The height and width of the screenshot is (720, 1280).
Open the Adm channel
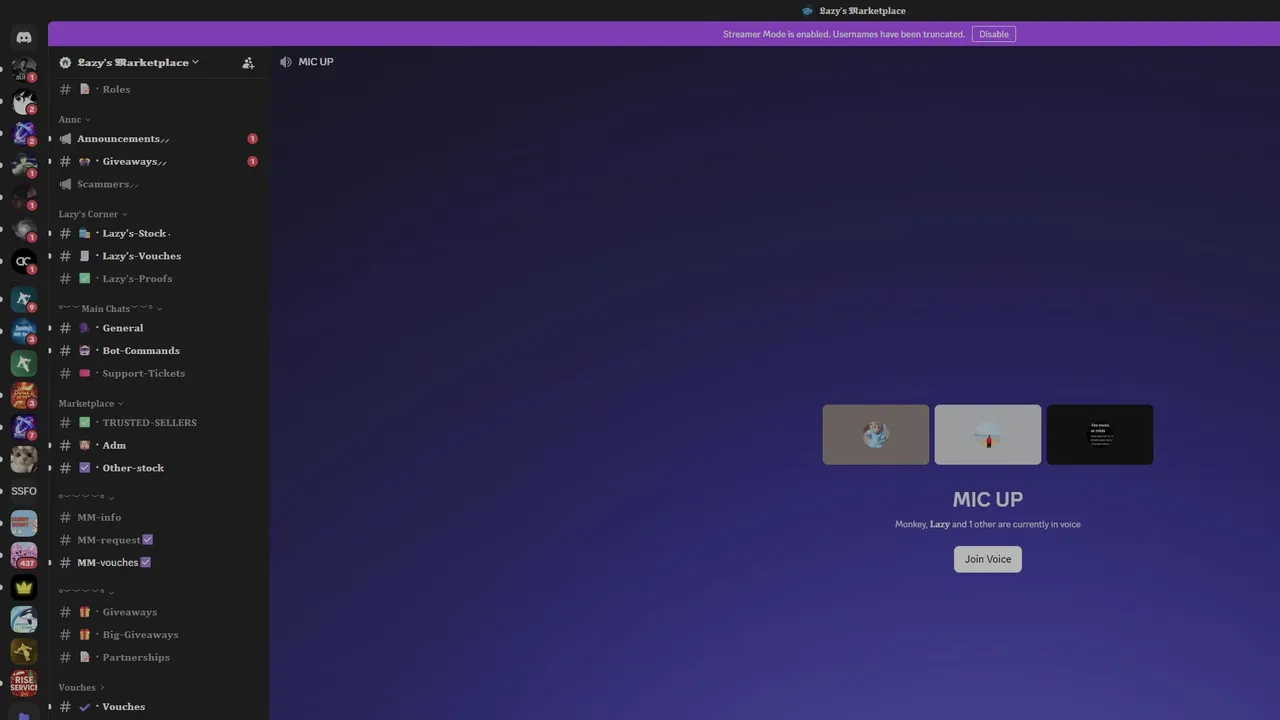pyautogui.click(x=159, y=445)
